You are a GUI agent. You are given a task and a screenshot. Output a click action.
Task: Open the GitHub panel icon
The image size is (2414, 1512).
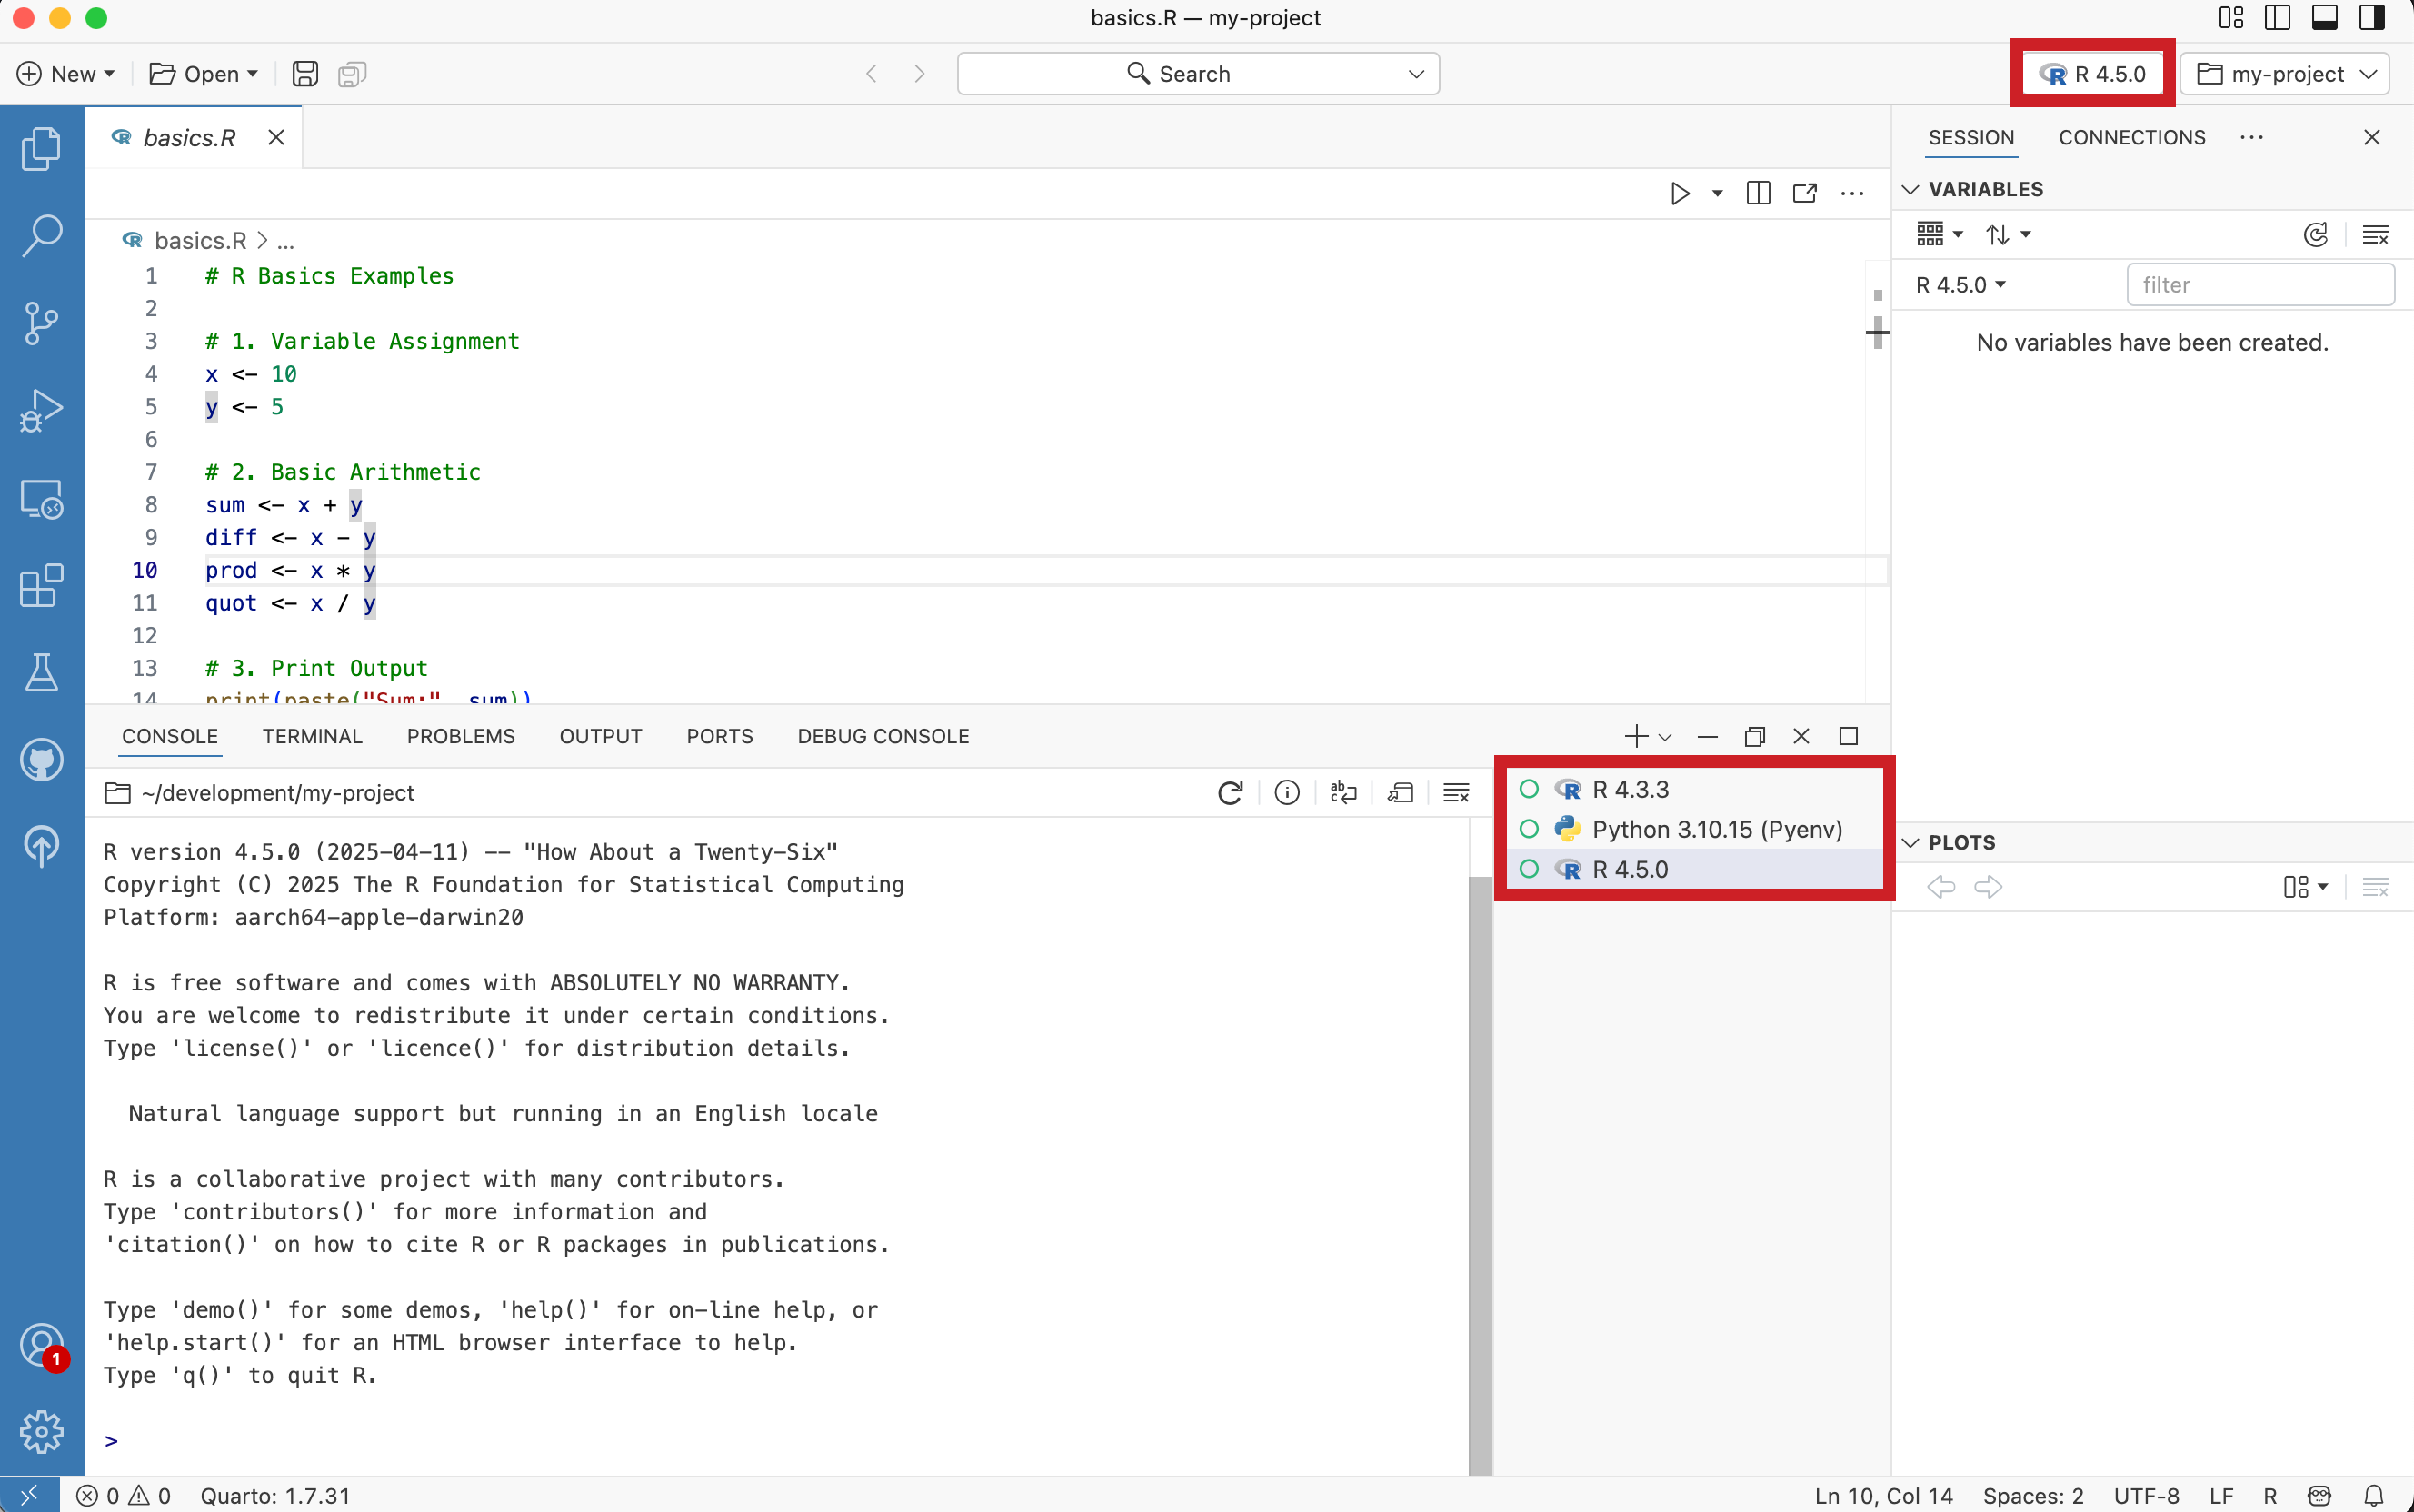(41, 760)
